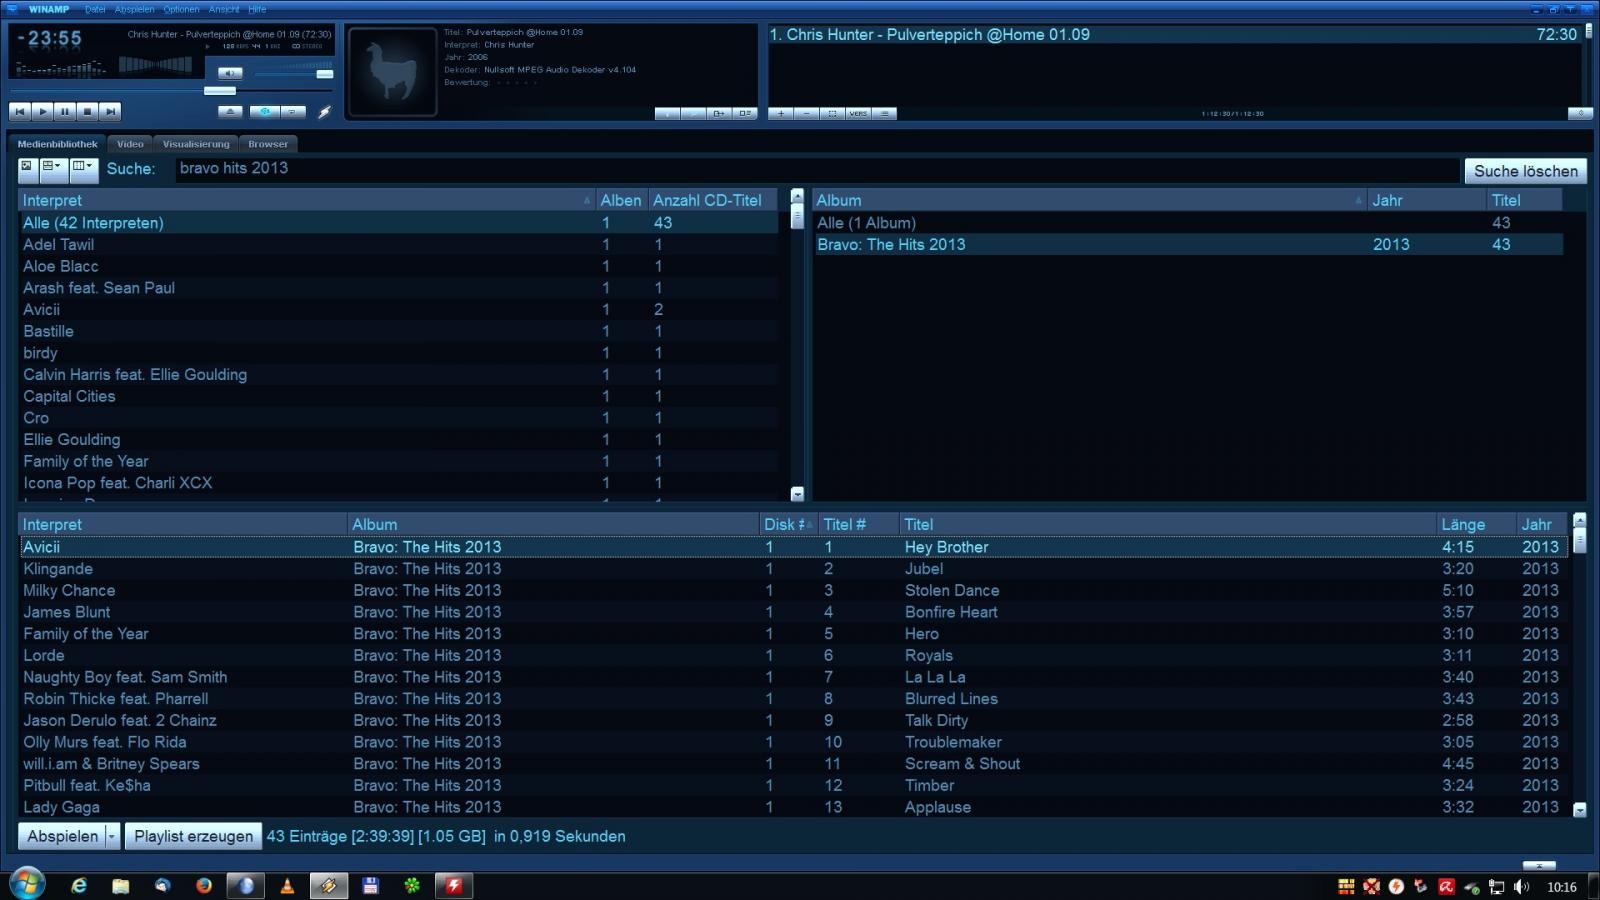Switch to the Visualisierung tab
The height and width of the screenshot is (900, 1600).
coord(196,144)
